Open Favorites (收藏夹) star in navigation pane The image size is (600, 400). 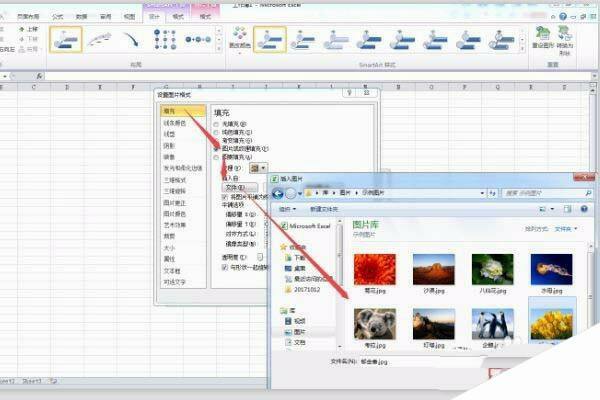284,247
